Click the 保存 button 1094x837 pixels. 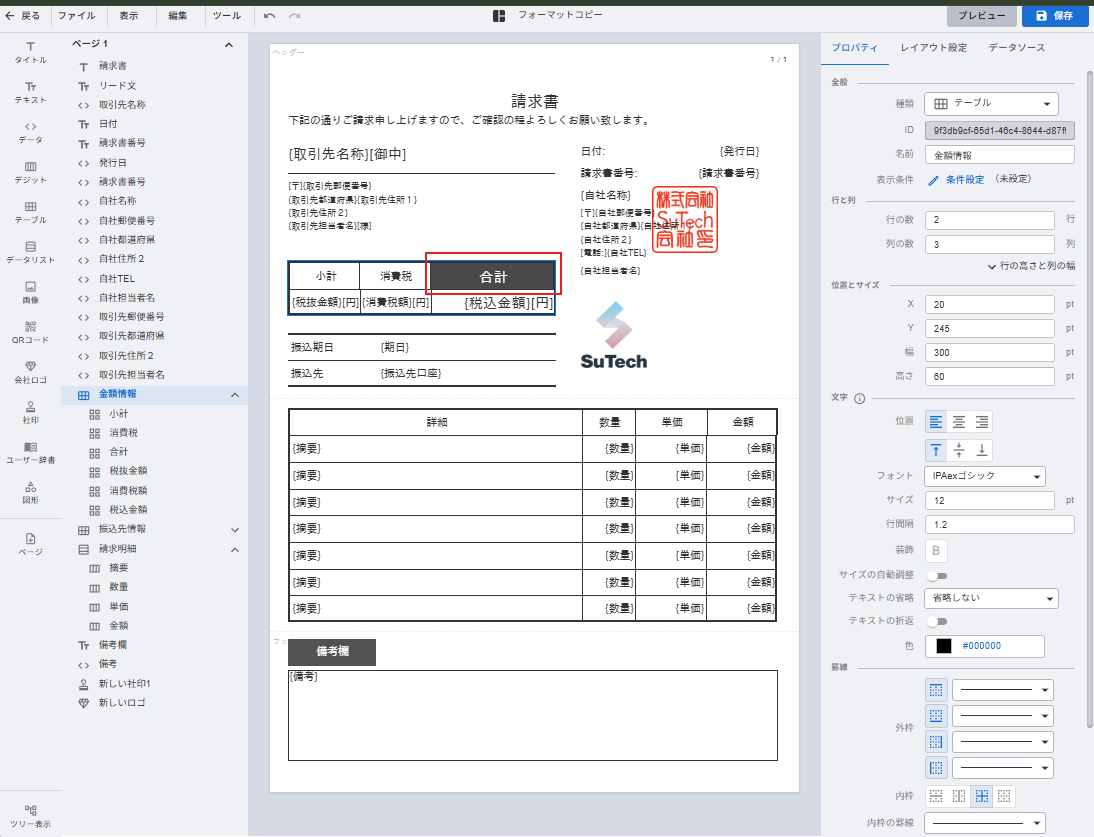tap(1054, 16)
